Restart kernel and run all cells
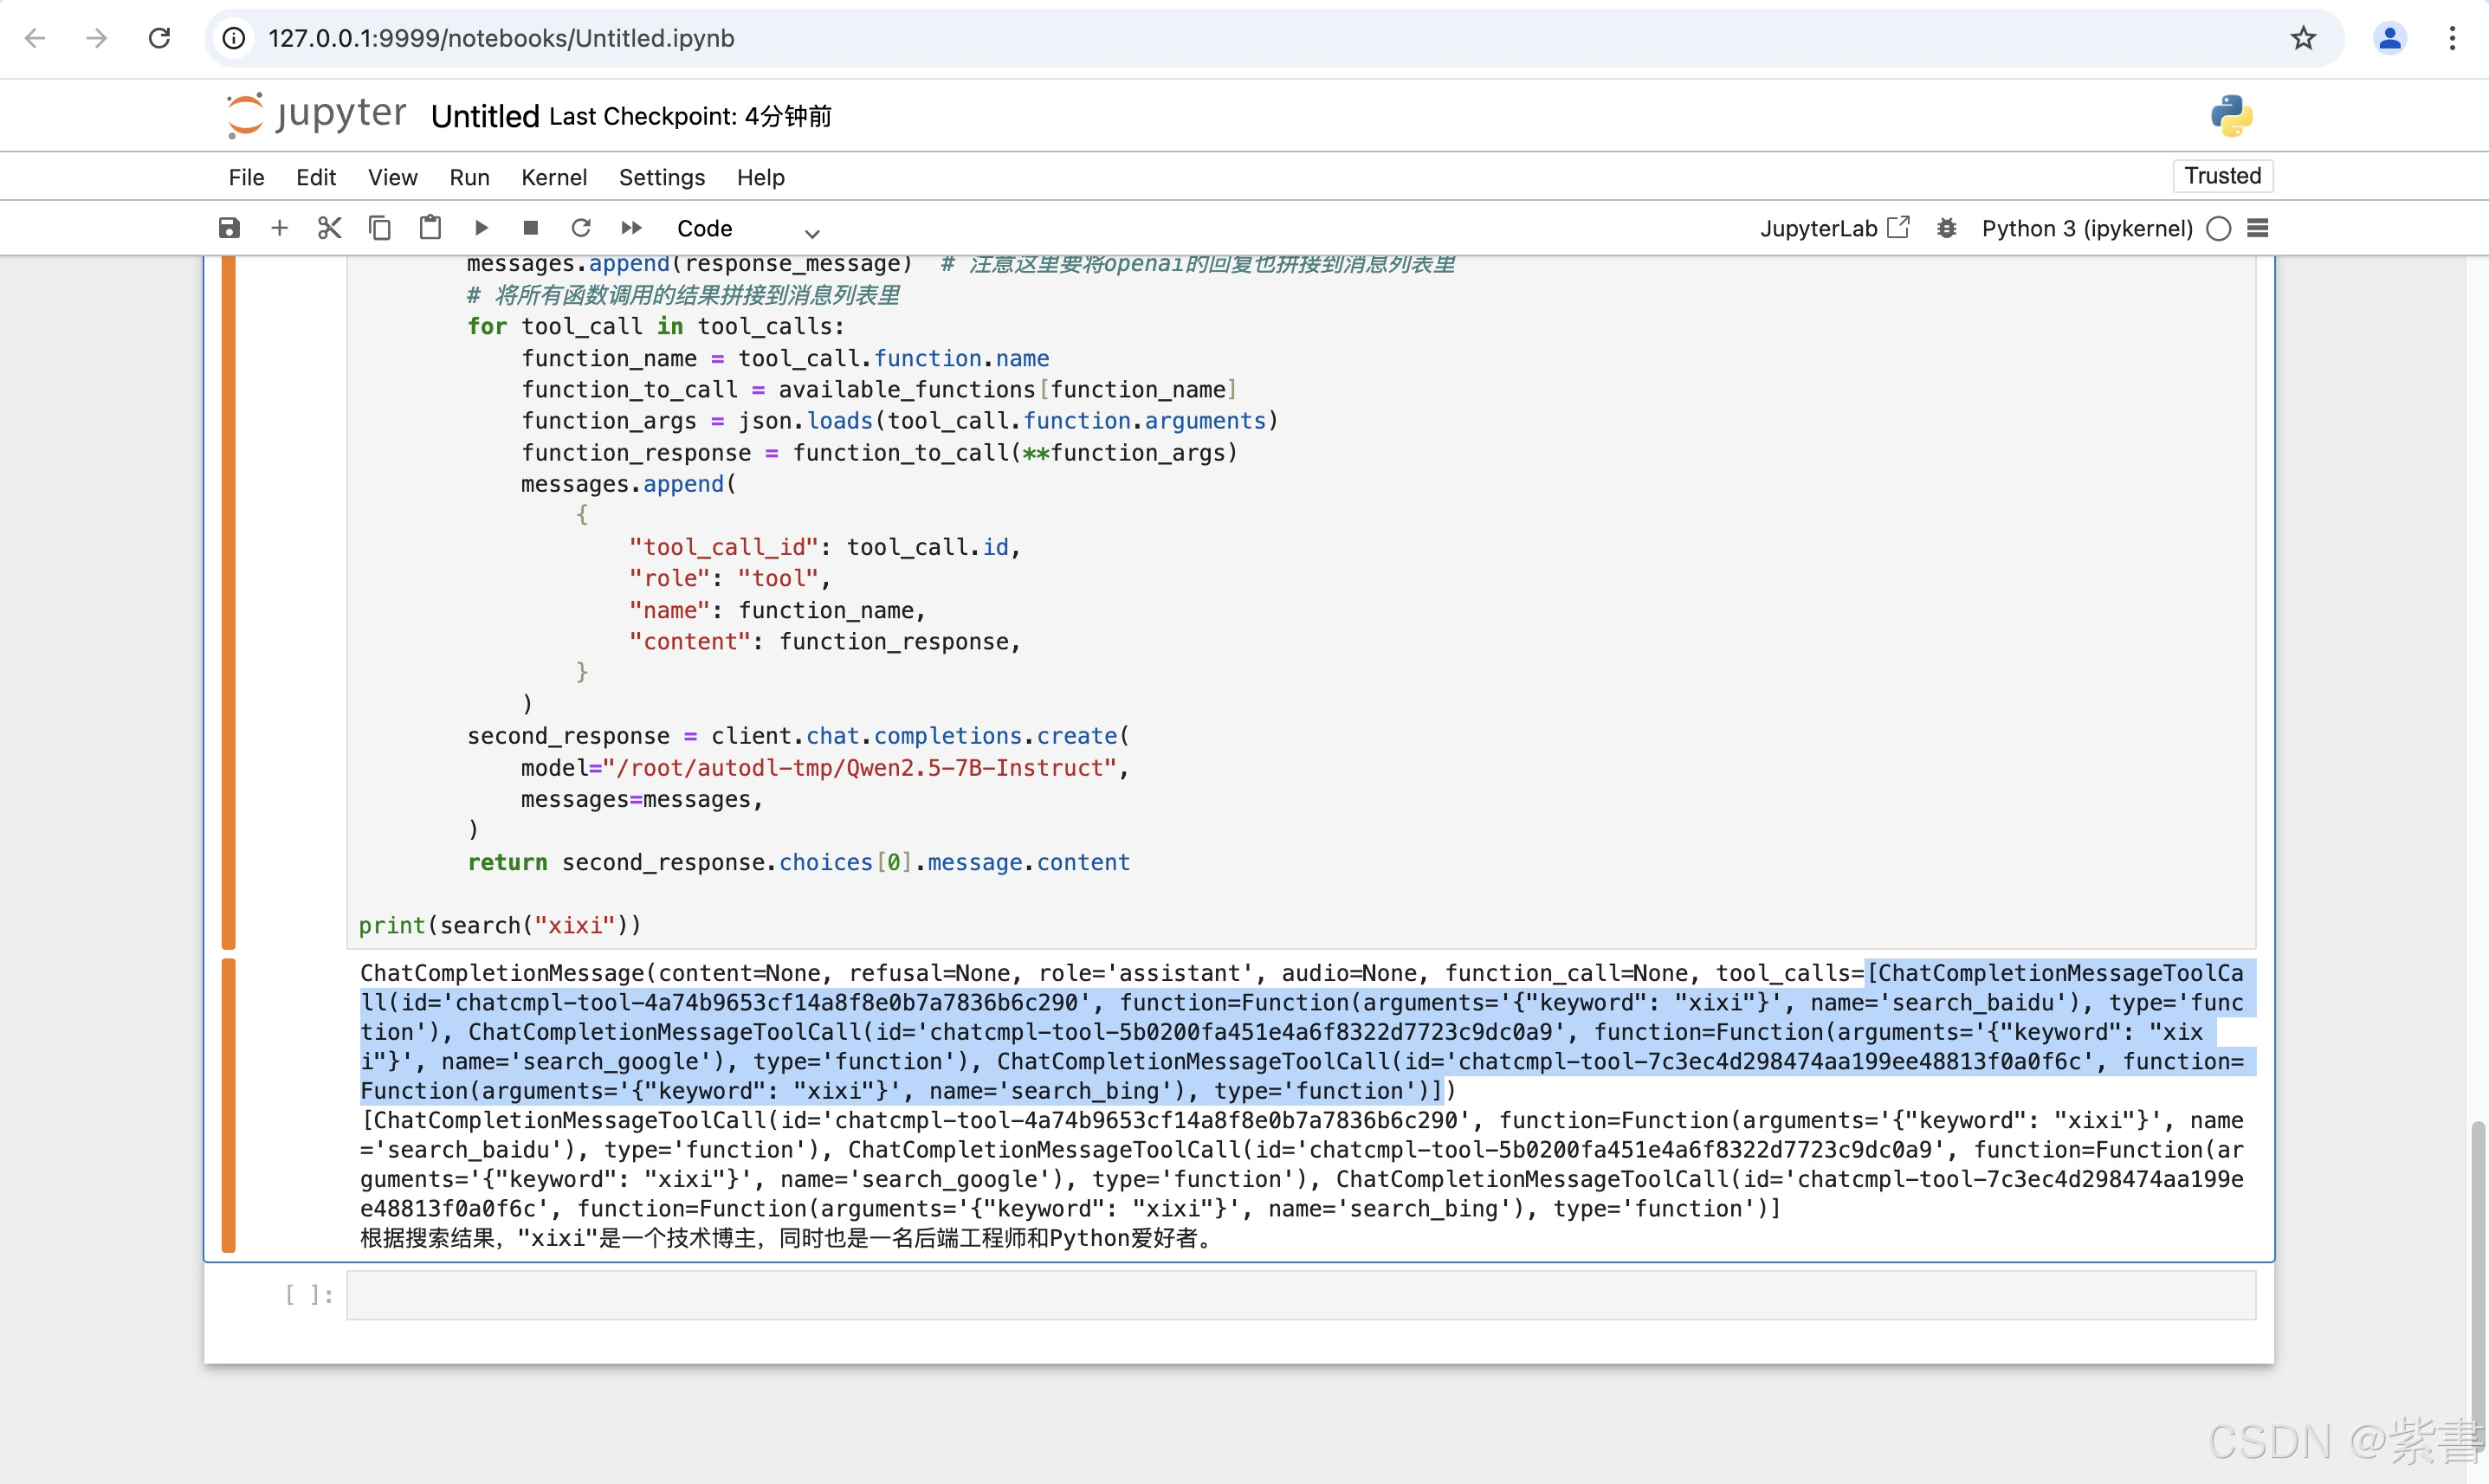 coord(631,228)
